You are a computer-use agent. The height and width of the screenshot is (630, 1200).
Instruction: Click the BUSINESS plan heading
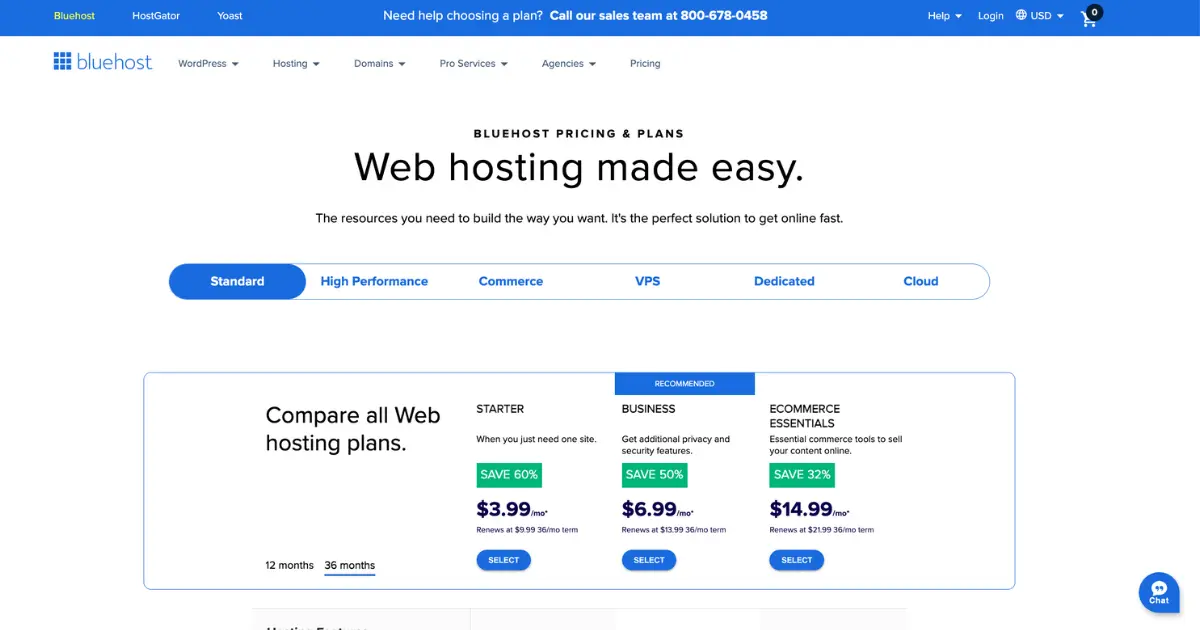pos(648,409)
